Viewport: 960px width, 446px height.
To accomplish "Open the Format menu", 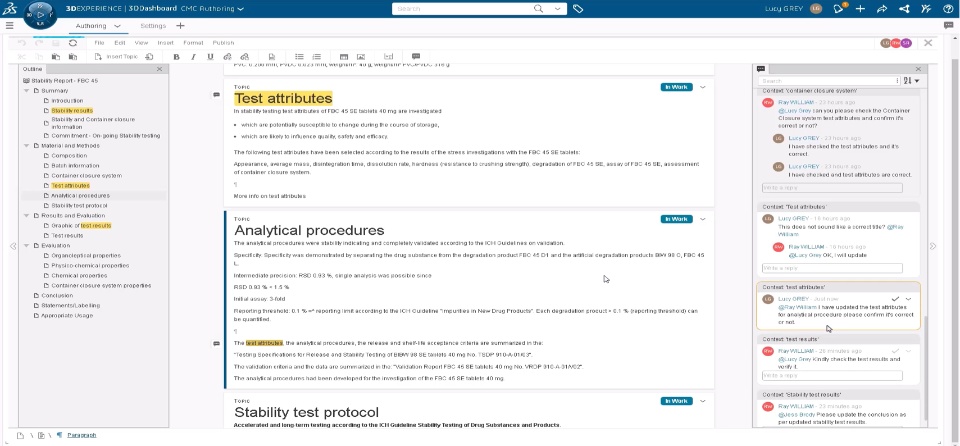I will (x=193, y=43).
